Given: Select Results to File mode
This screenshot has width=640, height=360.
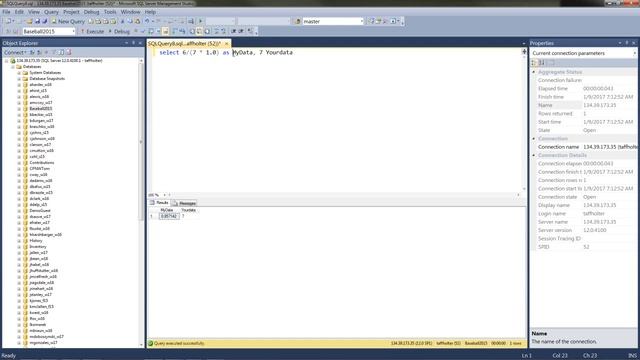Looking at the screenshot, I should [207, 31].
